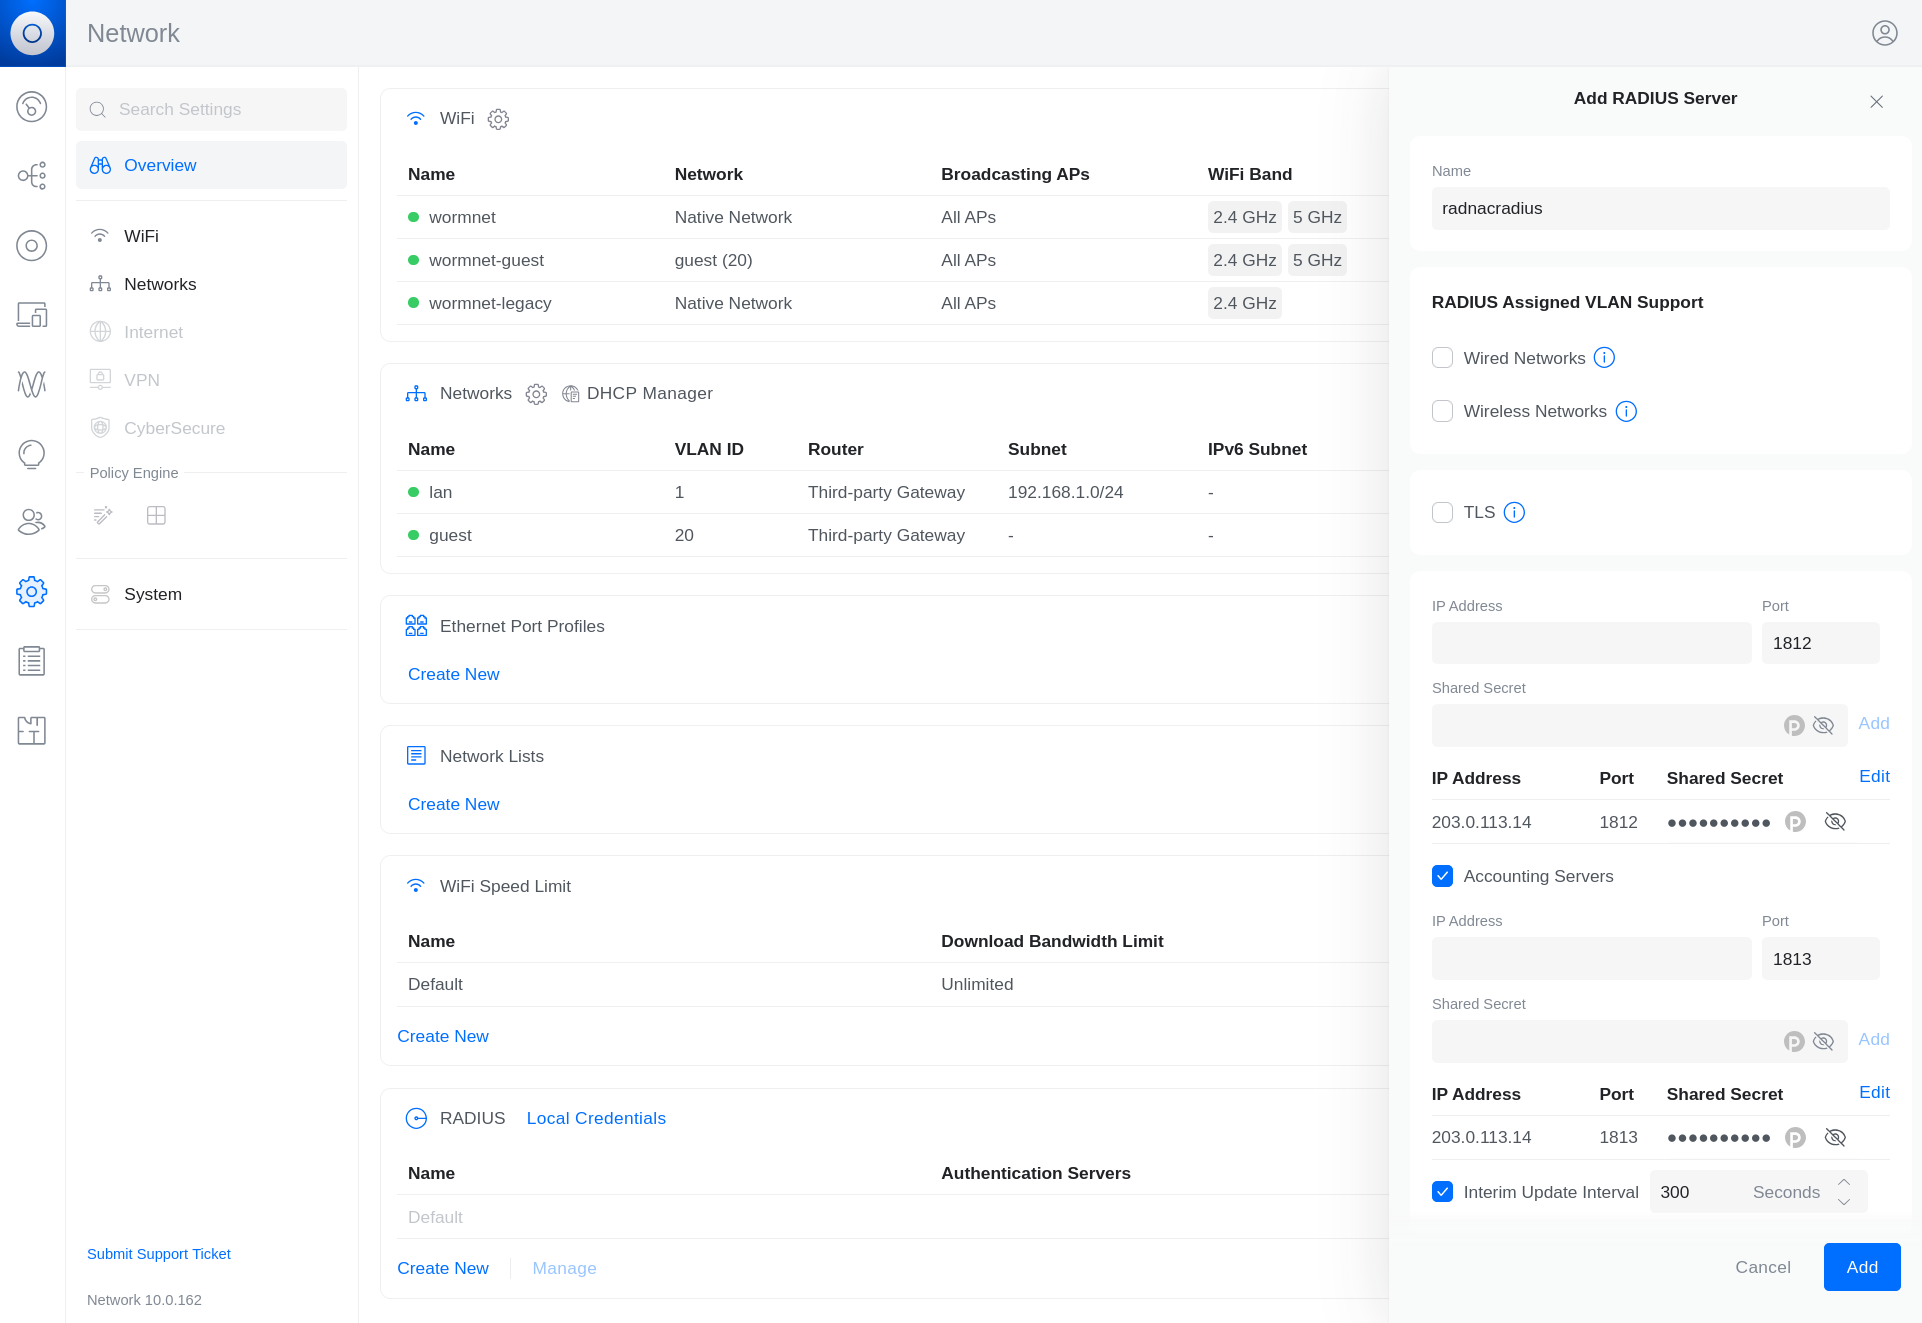This screenshot has width=1922, height=1323.
Task: Click generate icon in port 1812 server row
Action: (1795, 822)
